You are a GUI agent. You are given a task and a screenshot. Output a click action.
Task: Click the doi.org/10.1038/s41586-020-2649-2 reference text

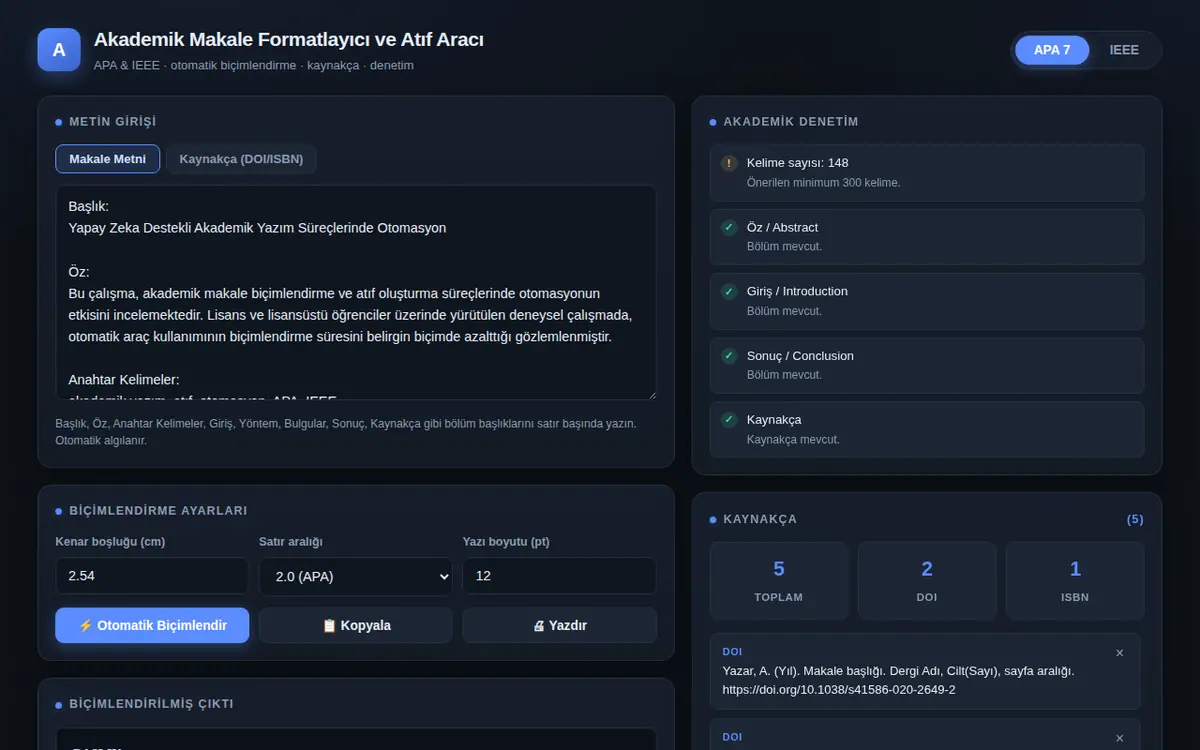click(x=839, y=690)
